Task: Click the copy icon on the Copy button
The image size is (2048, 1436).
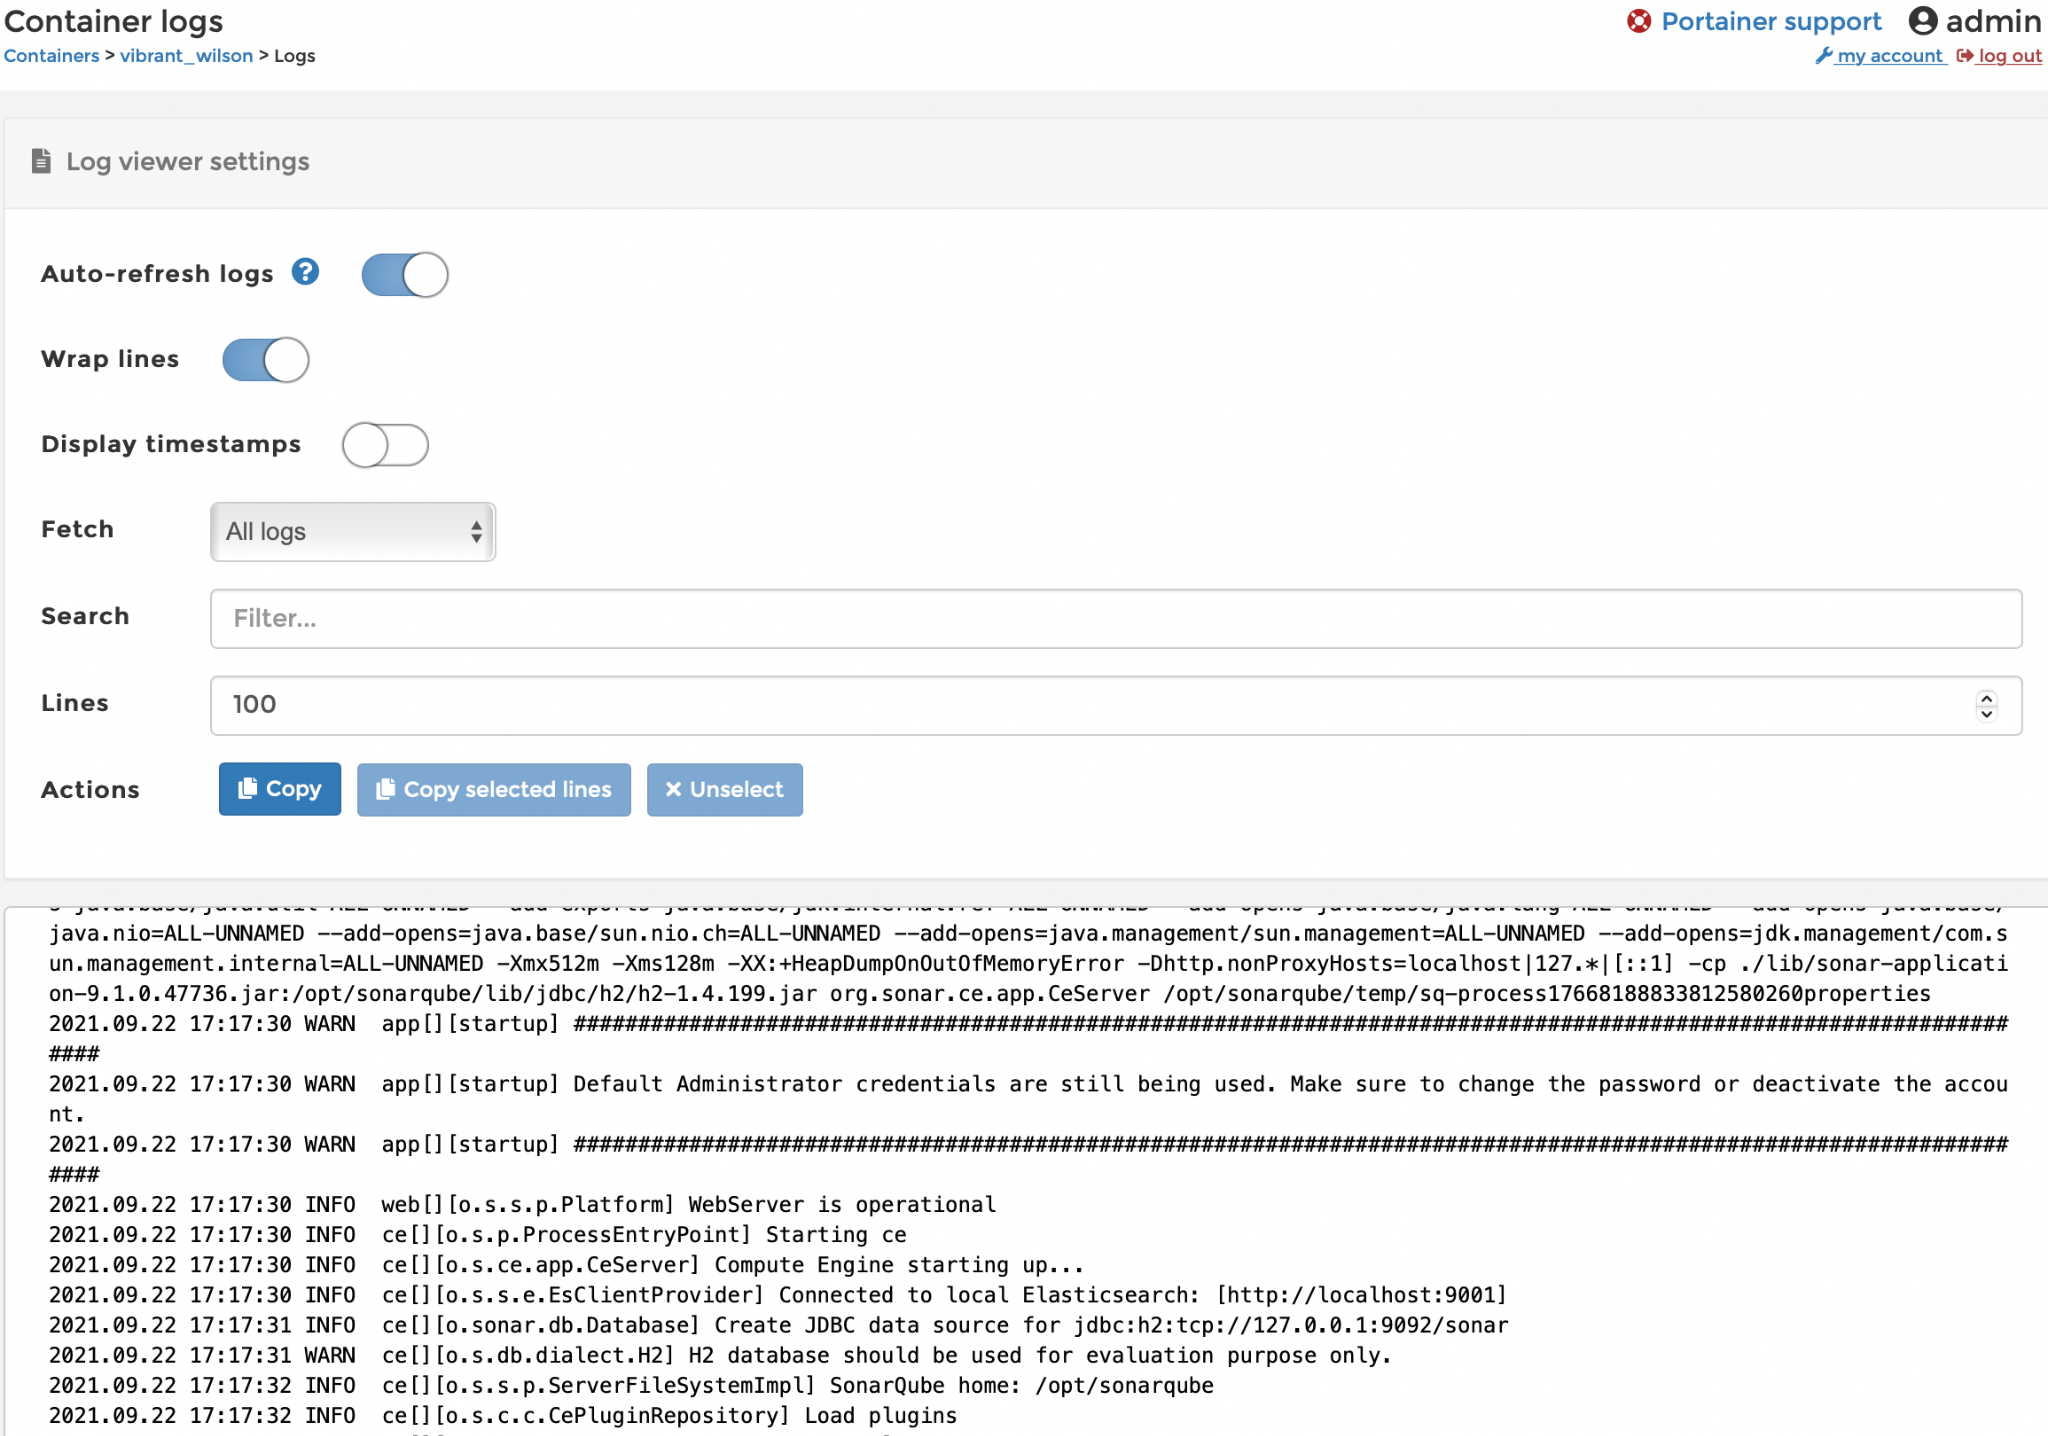Action: (x=247, y=789)
